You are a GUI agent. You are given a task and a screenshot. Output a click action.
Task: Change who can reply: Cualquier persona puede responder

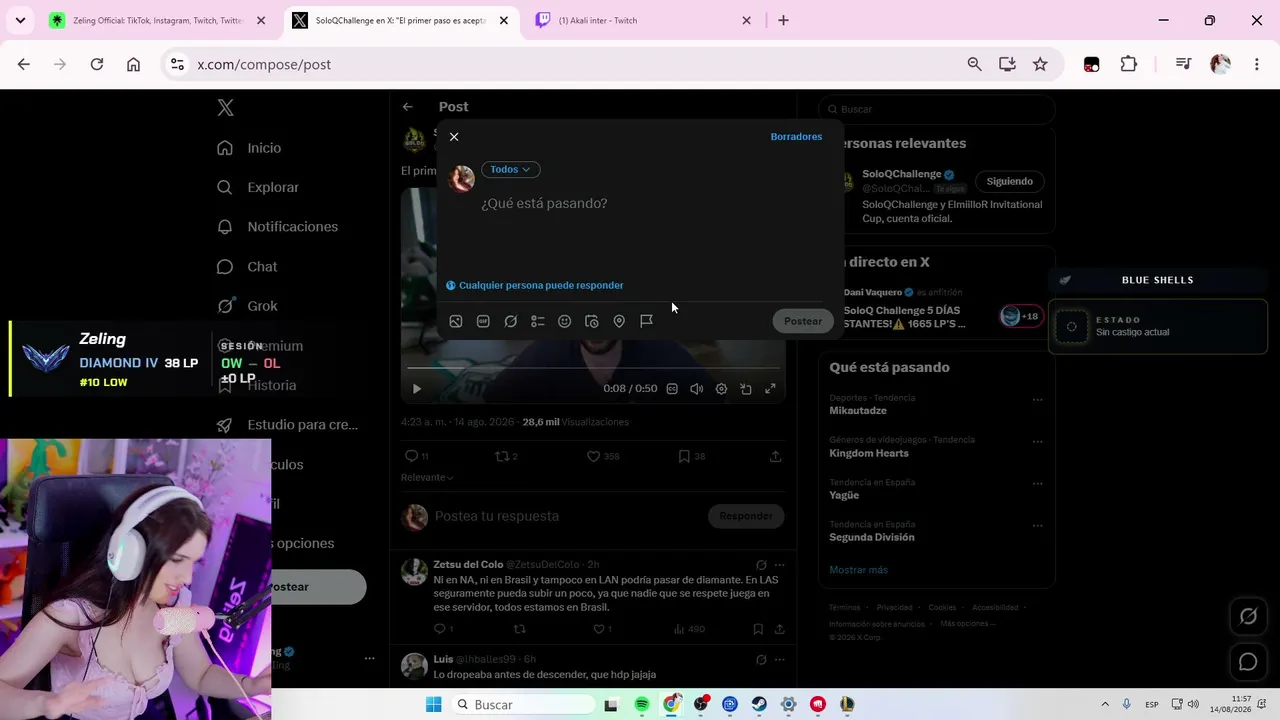tap(535, 285)
